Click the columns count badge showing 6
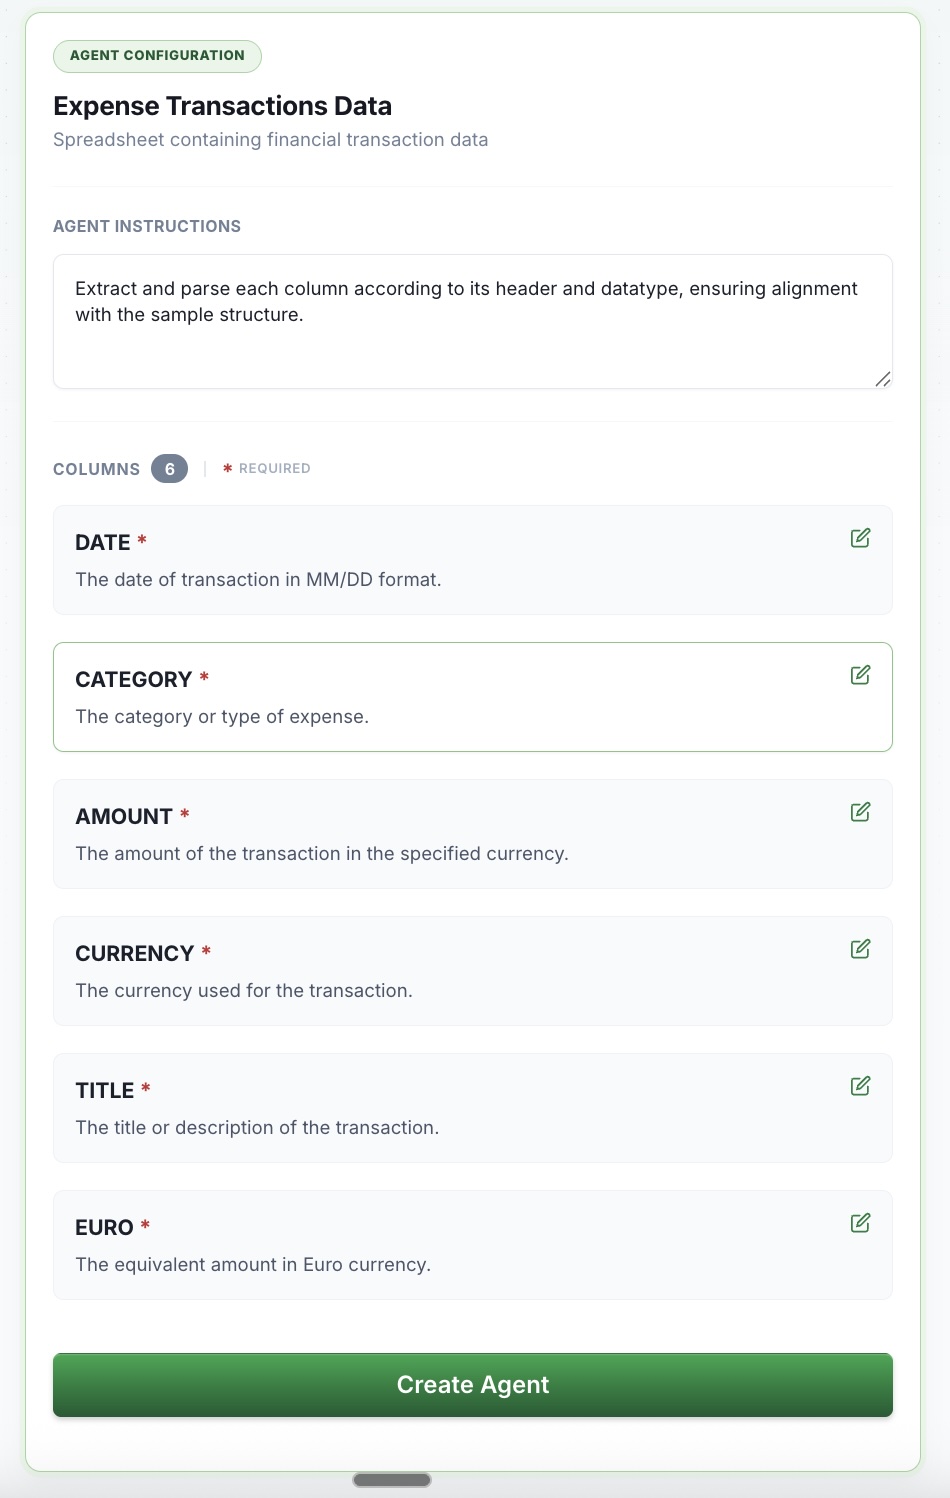 169,468
